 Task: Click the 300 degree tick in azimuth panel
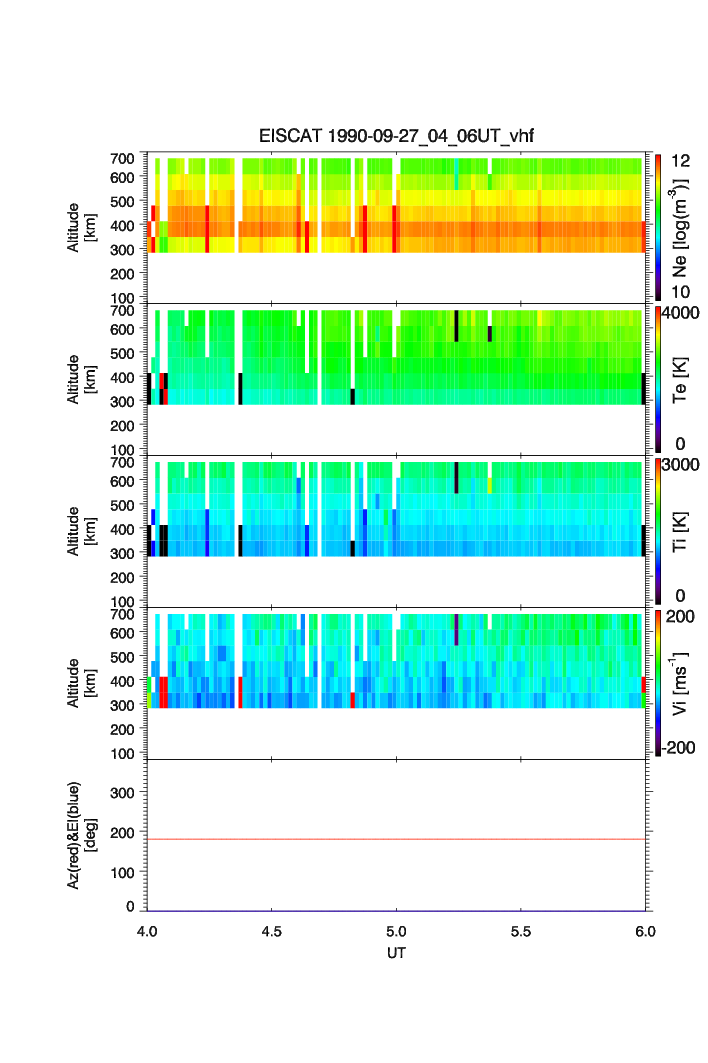coord(122,792)
